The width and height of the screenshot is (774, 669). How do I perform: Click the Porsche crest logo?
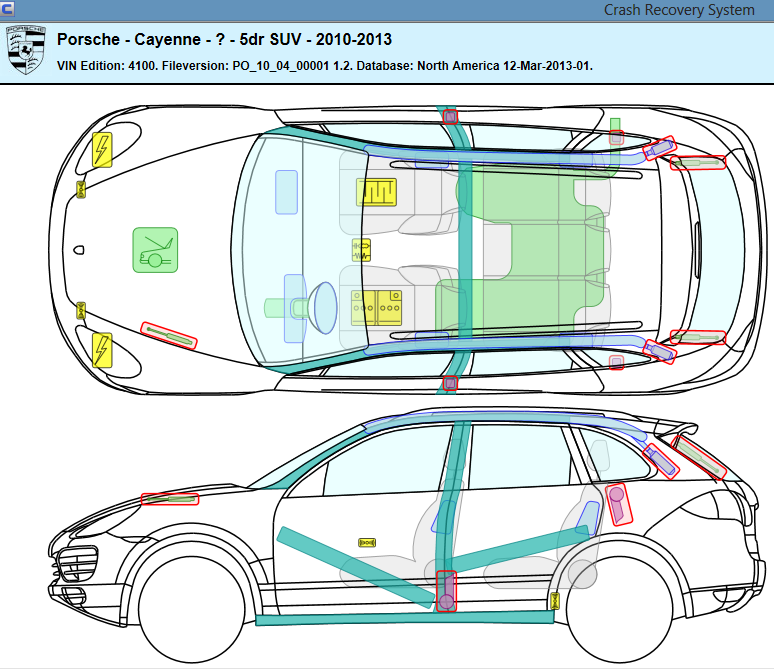(26, 50)
